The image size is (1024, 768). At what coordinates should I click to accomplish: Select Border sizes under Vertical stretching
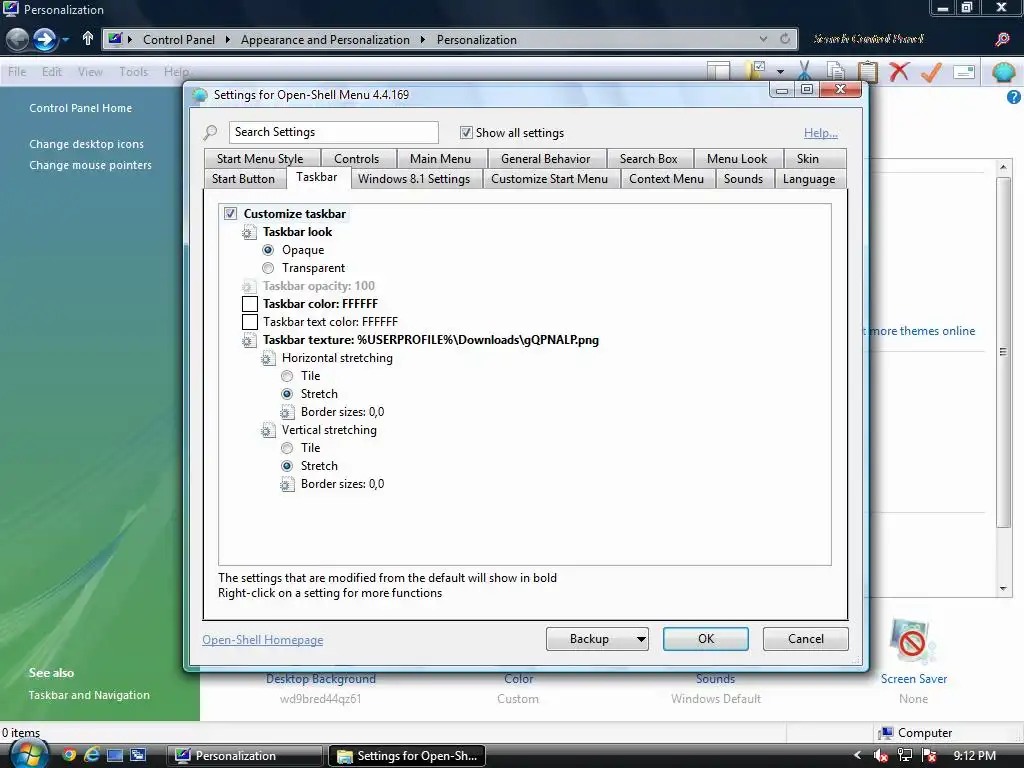tap(342, 484)
